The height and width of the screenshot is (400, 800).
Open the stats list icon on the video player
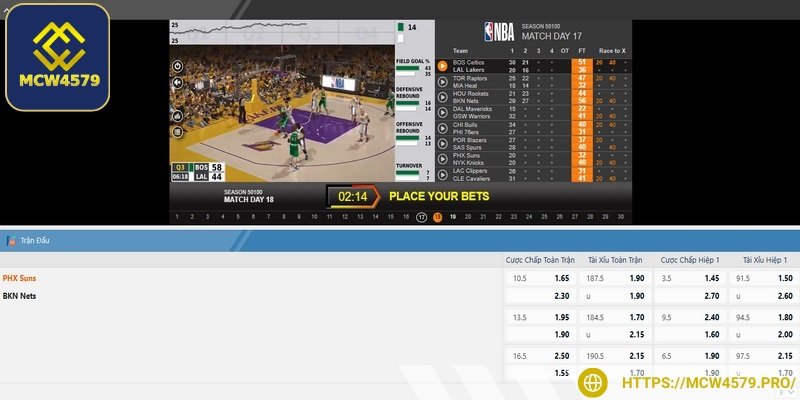pos(178,132)
